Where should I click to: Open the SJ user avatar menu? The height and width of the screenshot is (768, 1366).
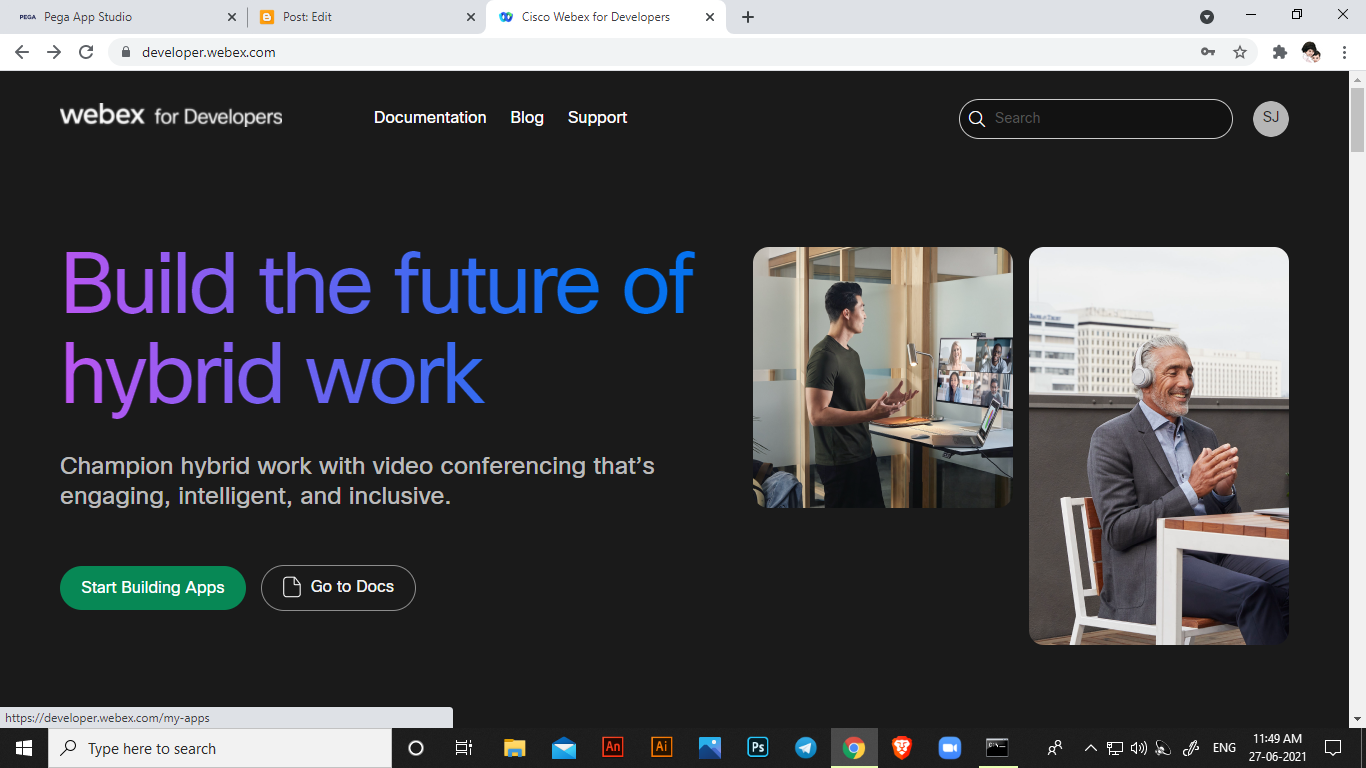[x=1271, y=118]
